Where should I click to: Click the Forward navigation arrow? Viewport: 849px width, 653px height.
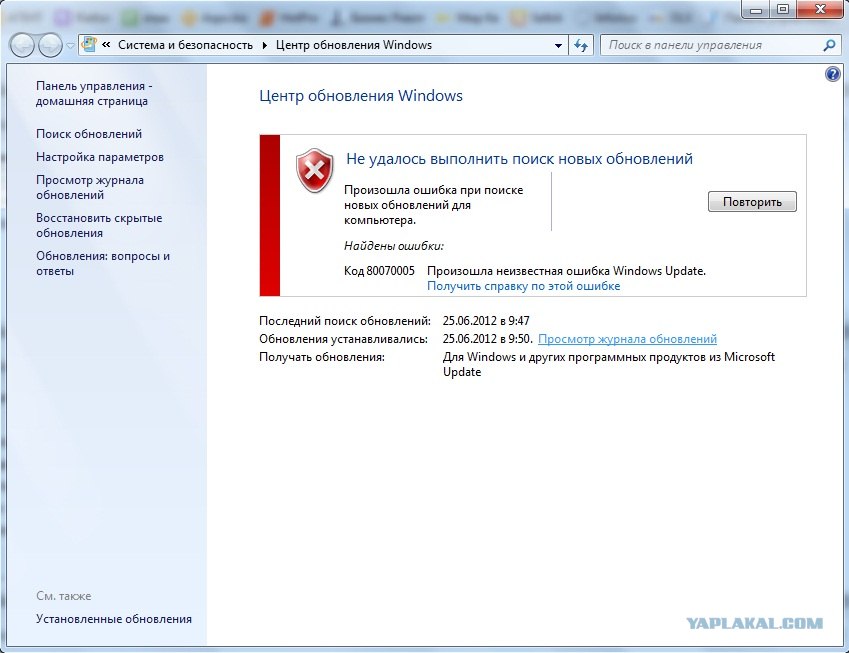pyautogui.click(x=50, y=45)
